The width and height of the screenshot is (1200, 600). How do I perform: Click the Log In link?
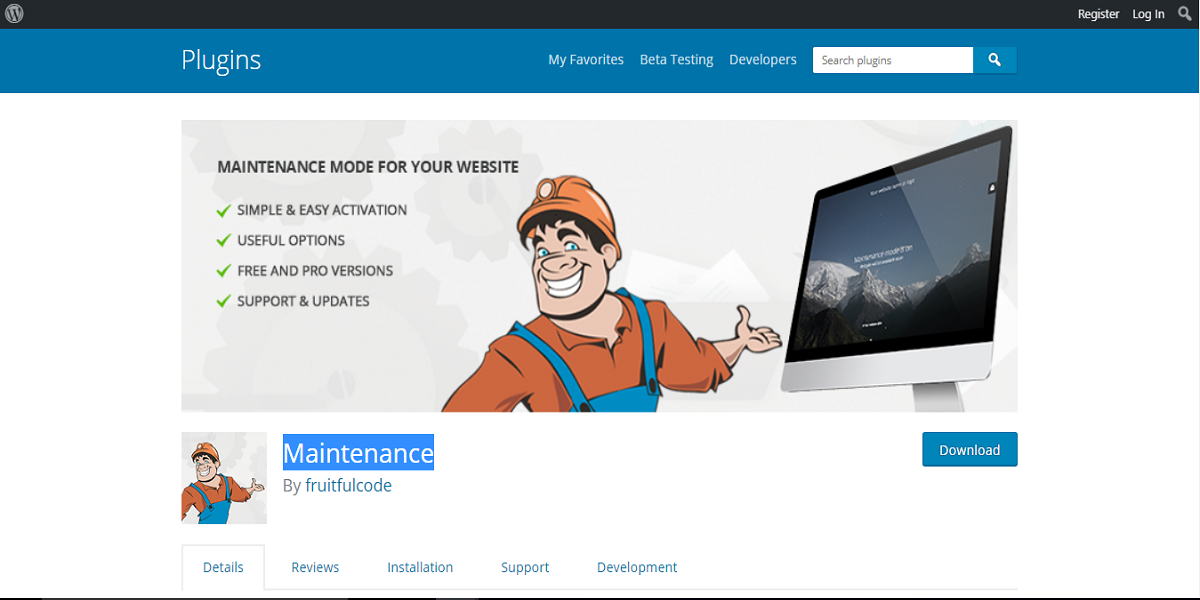tap(1148, 14)
